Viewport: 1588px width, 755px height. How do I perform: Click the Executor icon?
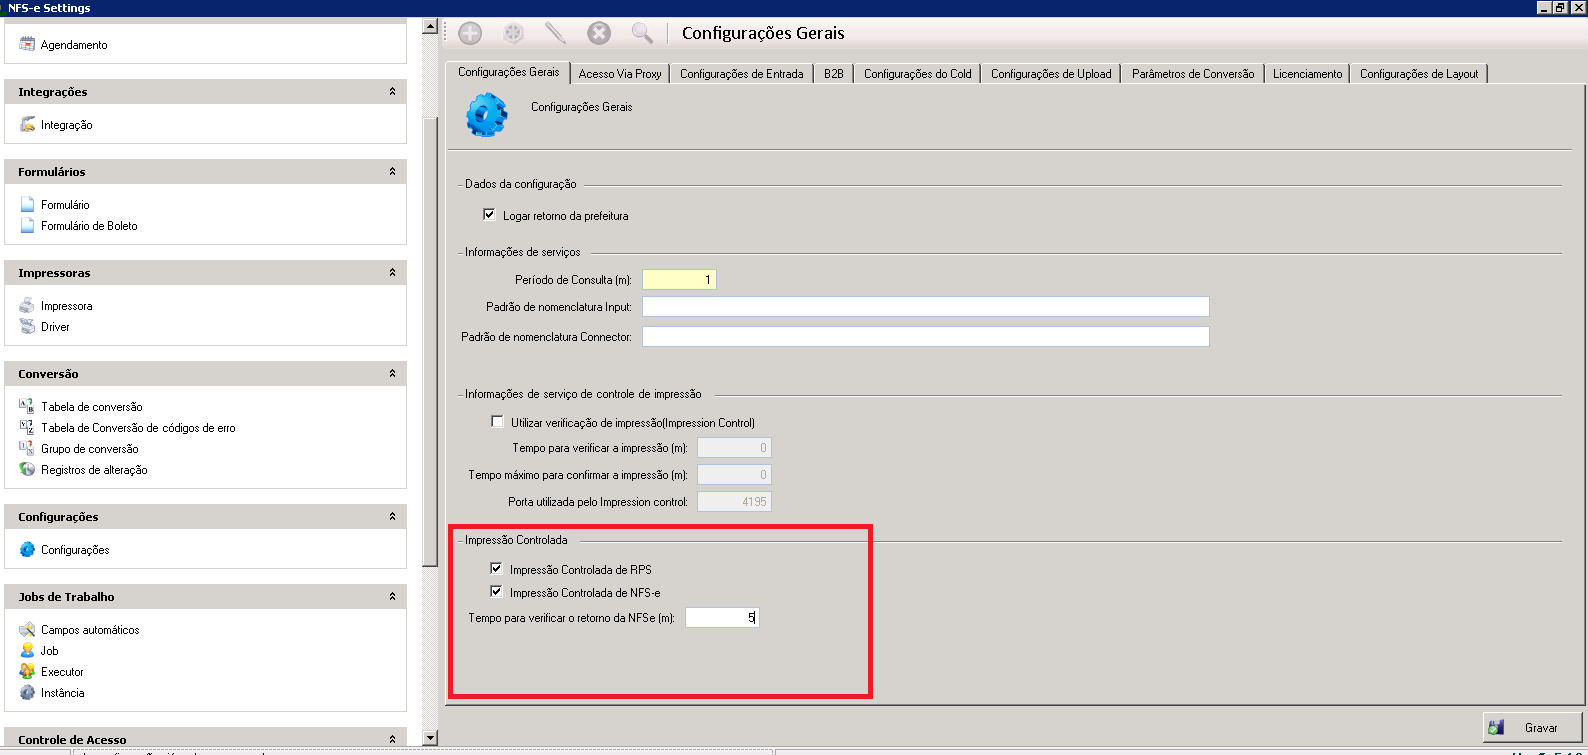click(x=27, y=671)
